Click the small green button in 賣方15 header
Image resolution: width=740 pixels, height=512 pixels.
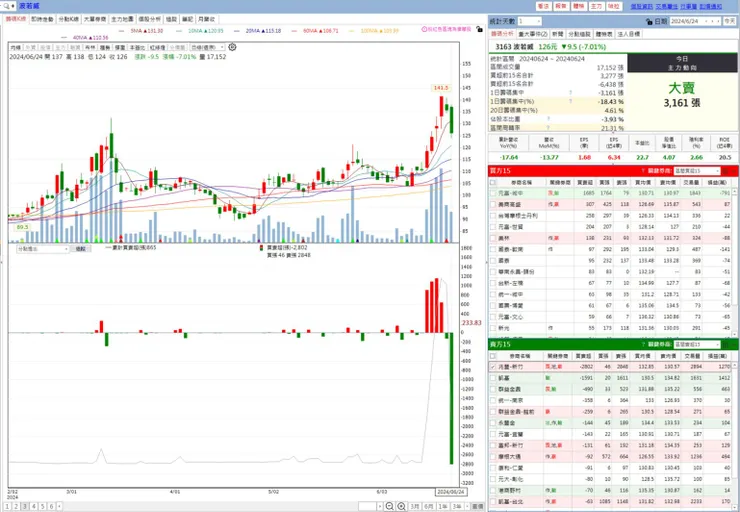point(726,344)
